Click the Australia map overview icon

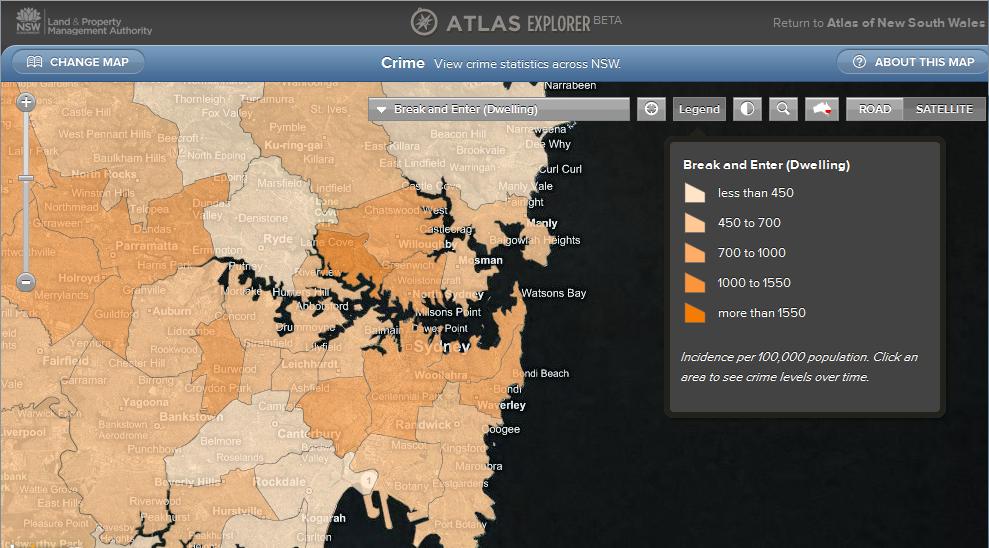822,109
